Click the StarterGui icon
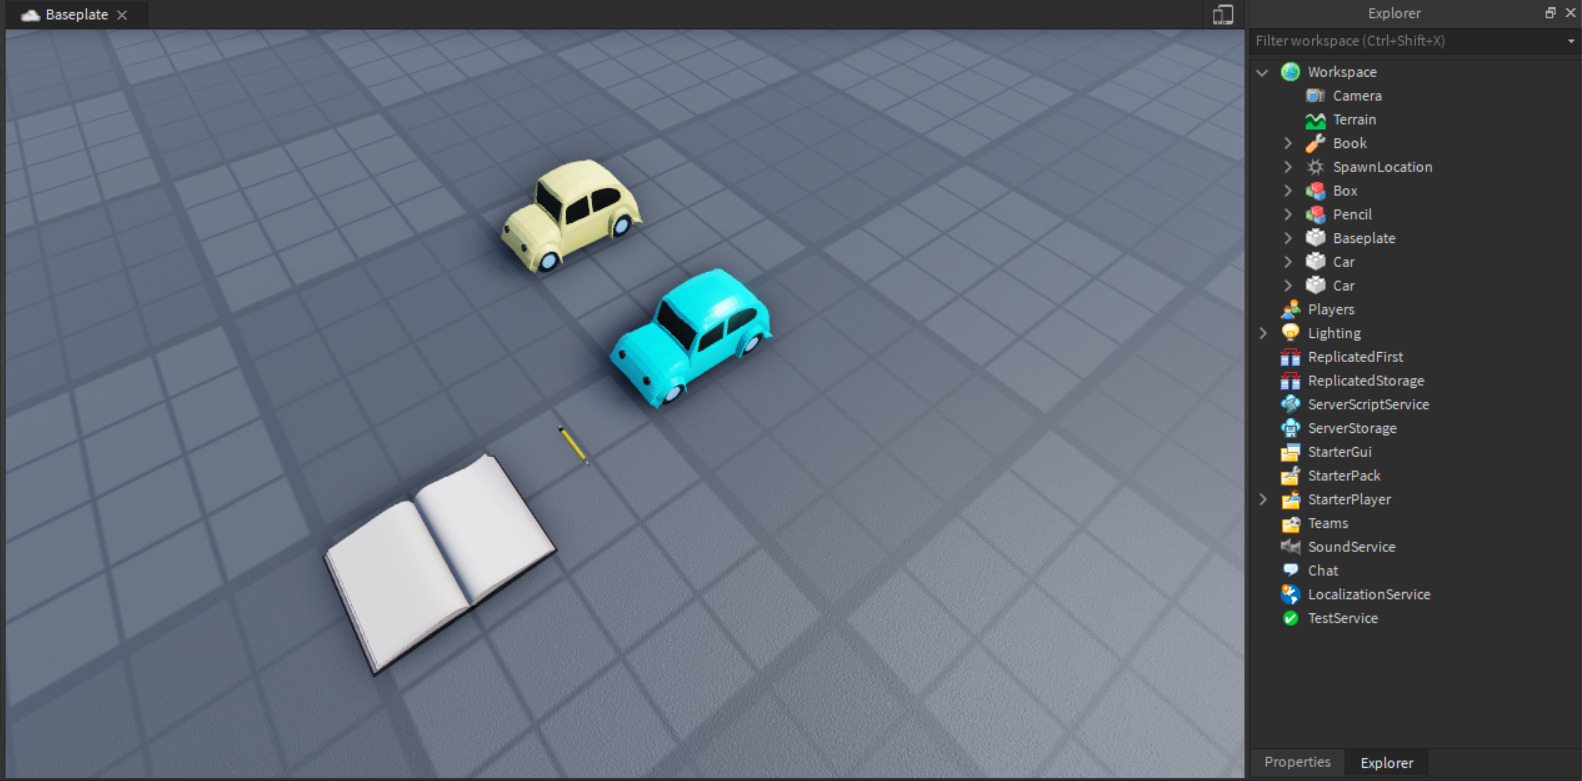Image resolution: width=1582 pixels, height=781 pixels. 1290,452
